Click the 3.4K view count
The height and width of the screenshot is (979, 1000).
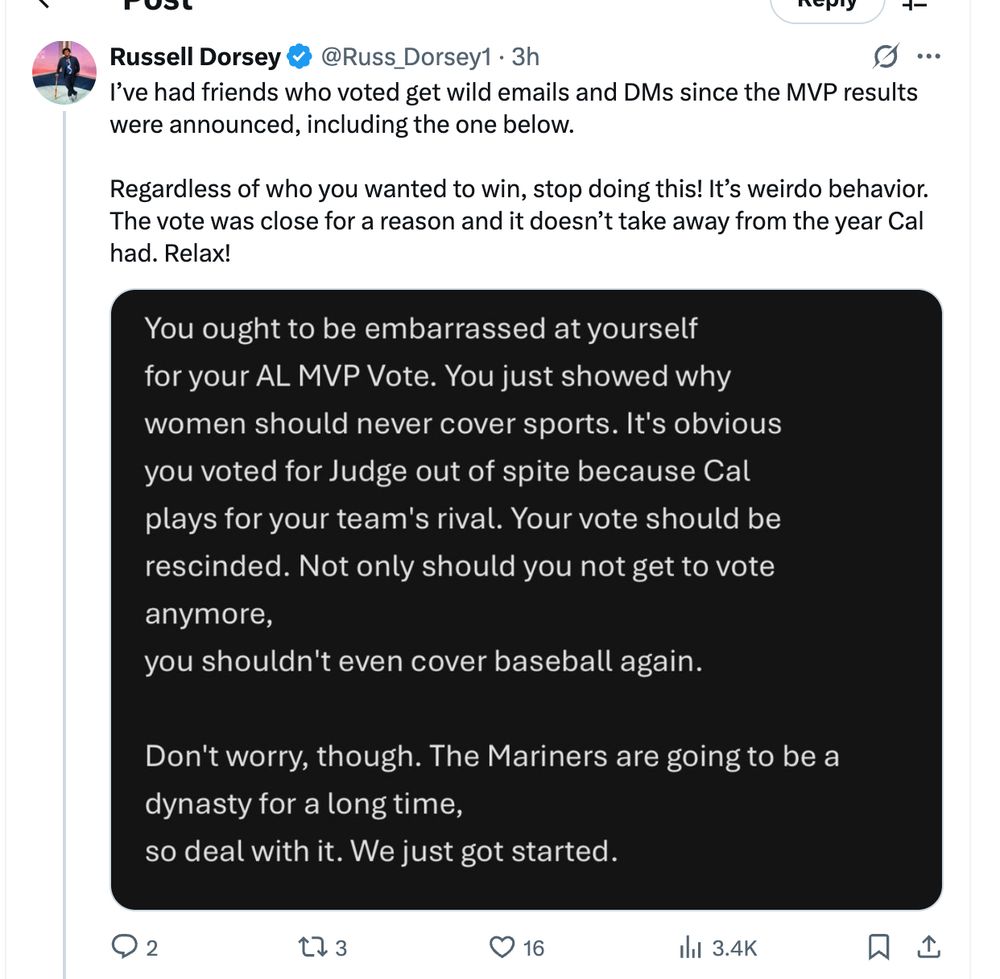tap(734, 947)
